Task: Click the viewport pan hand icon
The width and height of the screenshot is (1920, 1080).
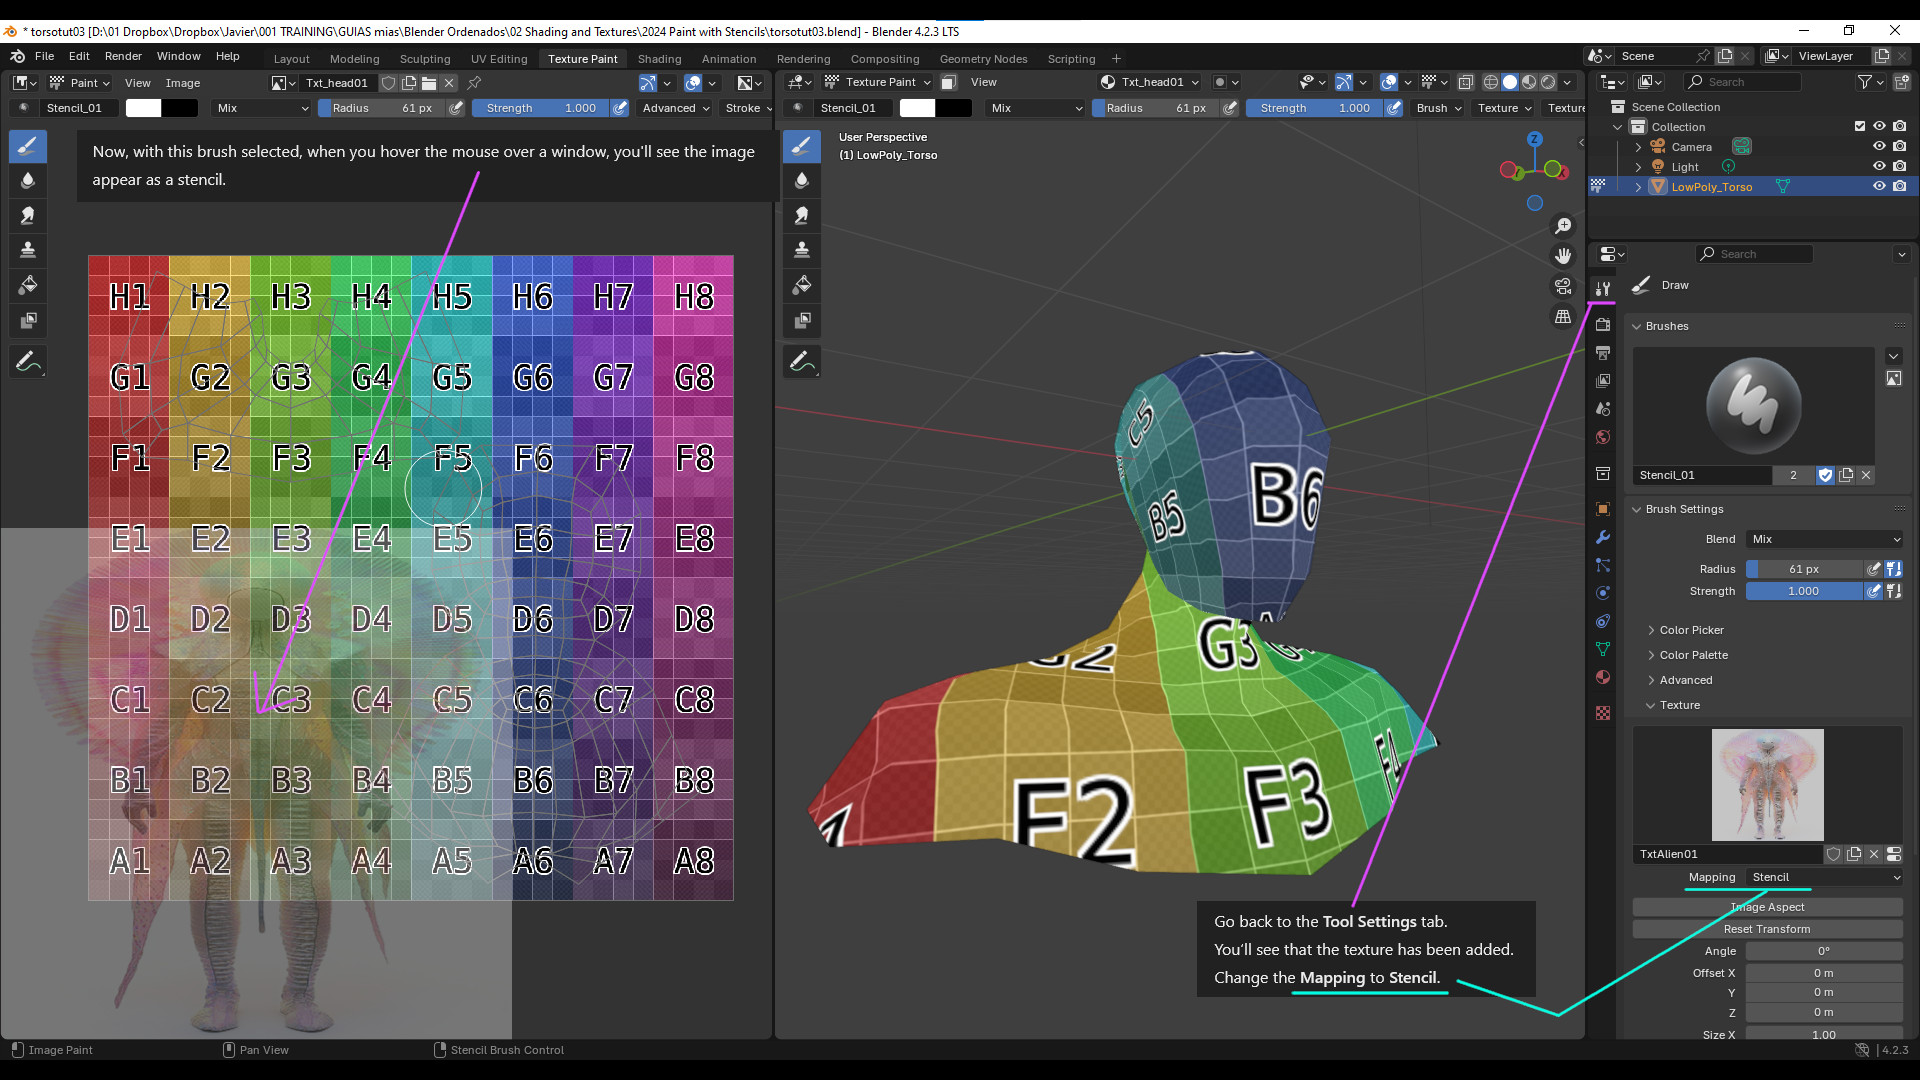Action: (x=1563, y=256)
